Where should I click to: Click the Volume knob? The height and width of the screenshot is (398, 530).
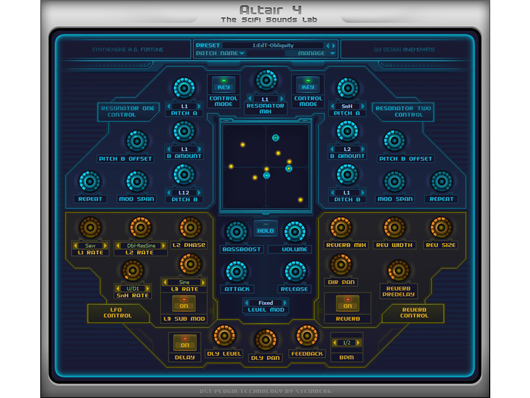click(x=295, y=232)
